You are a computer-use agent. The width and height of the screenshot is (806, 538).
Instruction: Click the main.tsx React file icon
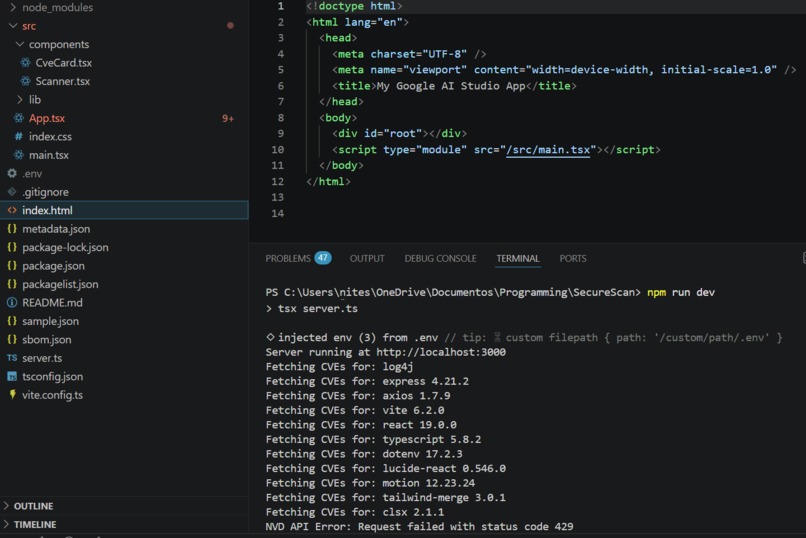click(19, 155)
